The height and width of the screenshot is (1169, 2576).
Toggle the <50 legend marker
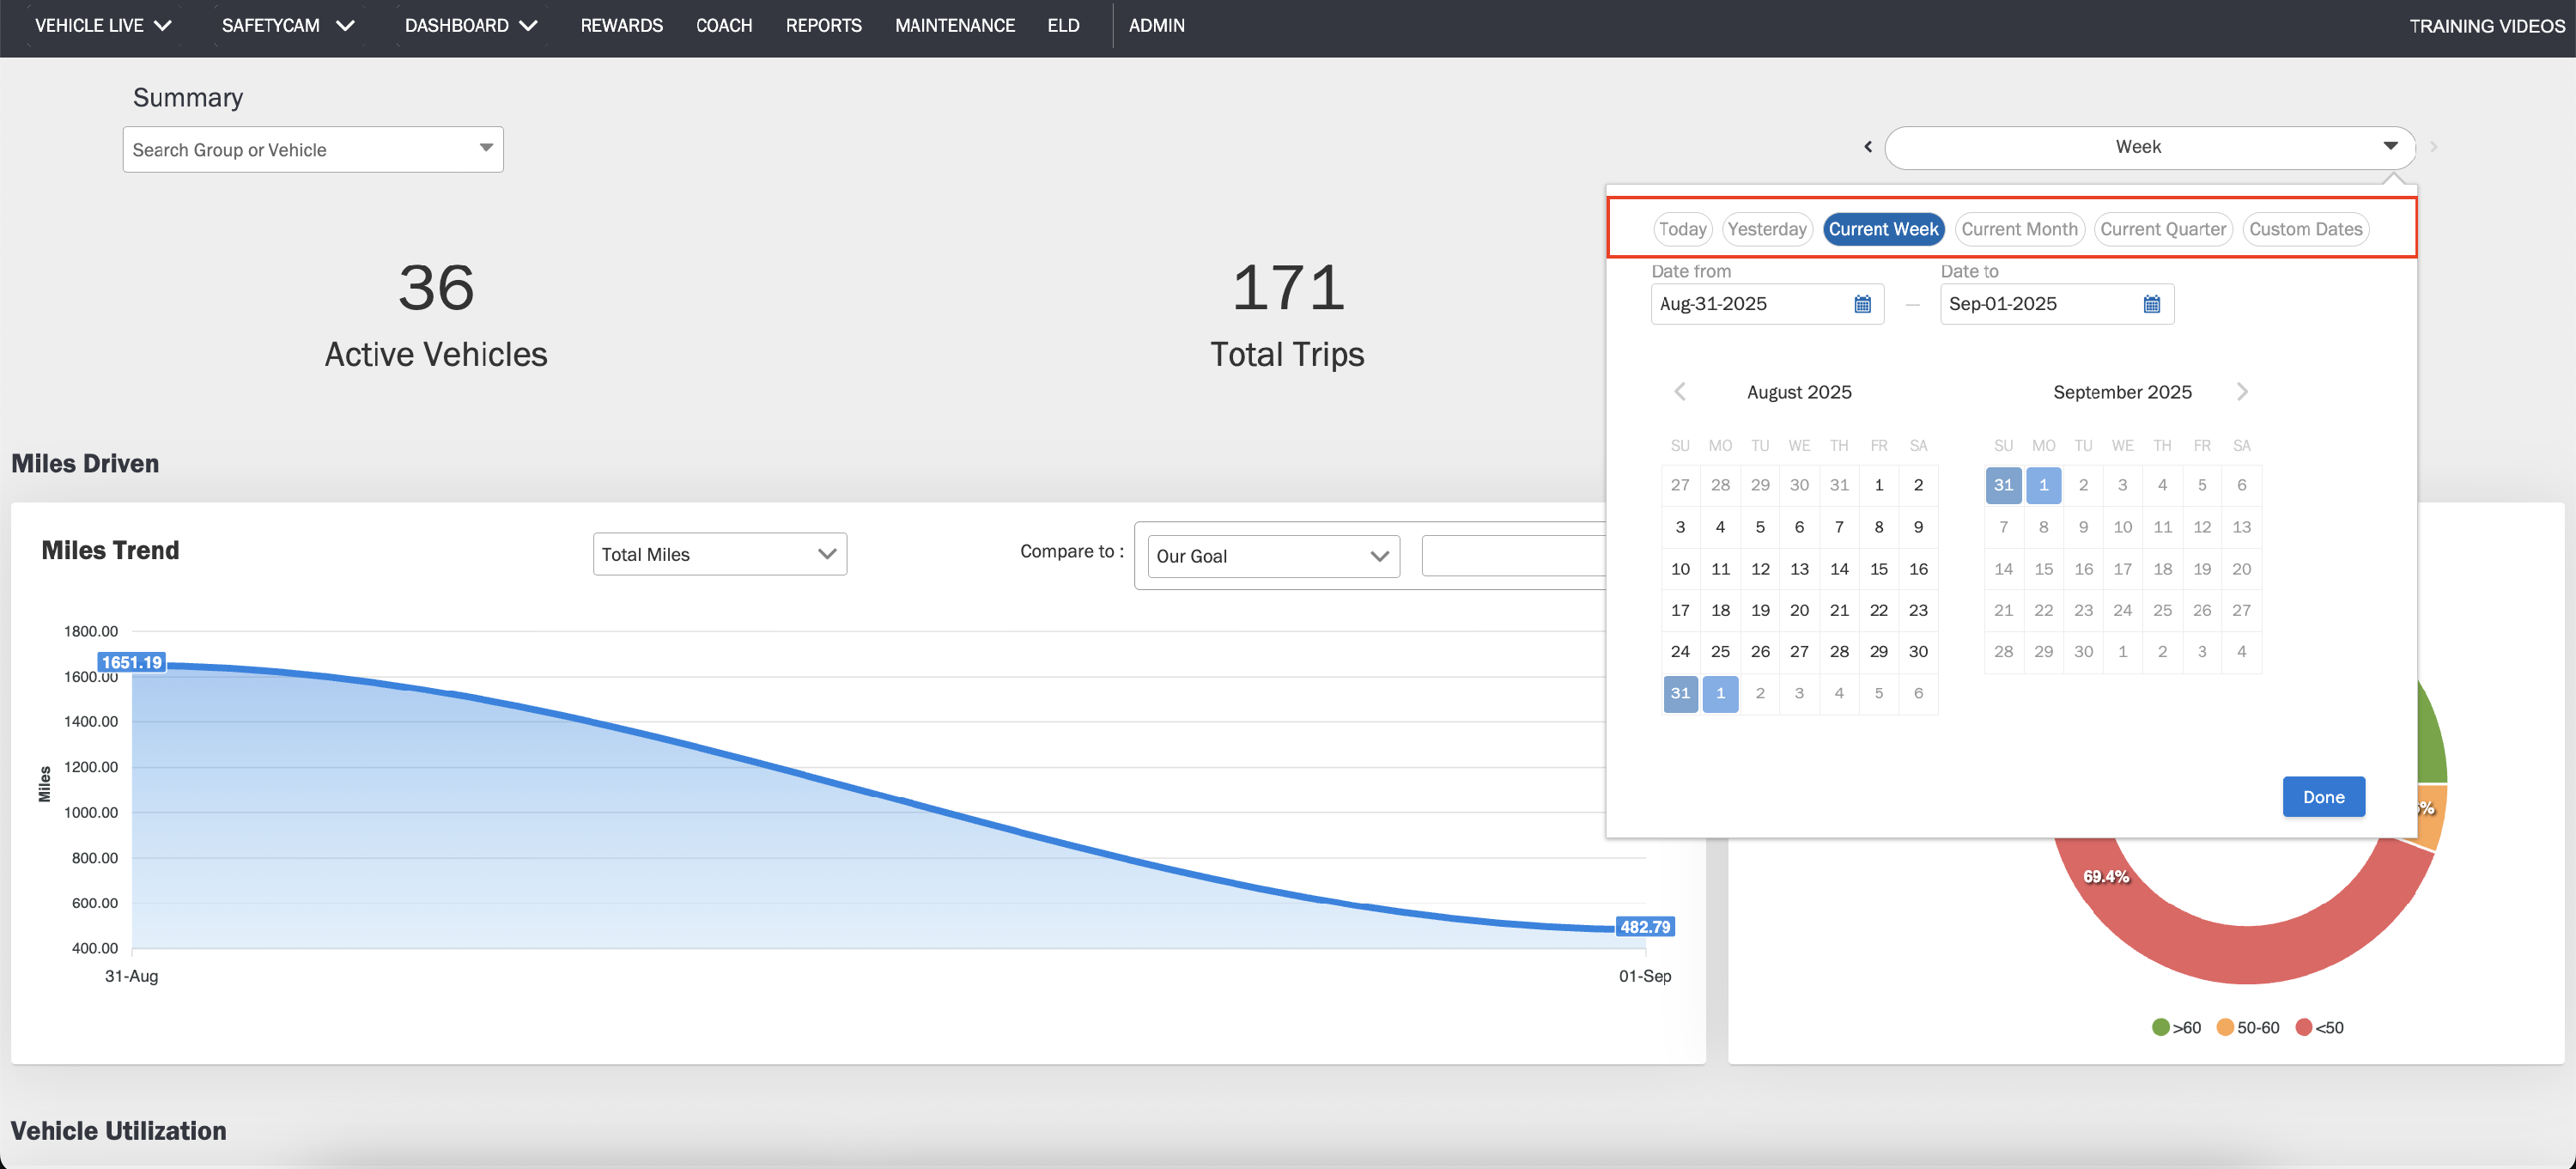pos(2304,1027)
